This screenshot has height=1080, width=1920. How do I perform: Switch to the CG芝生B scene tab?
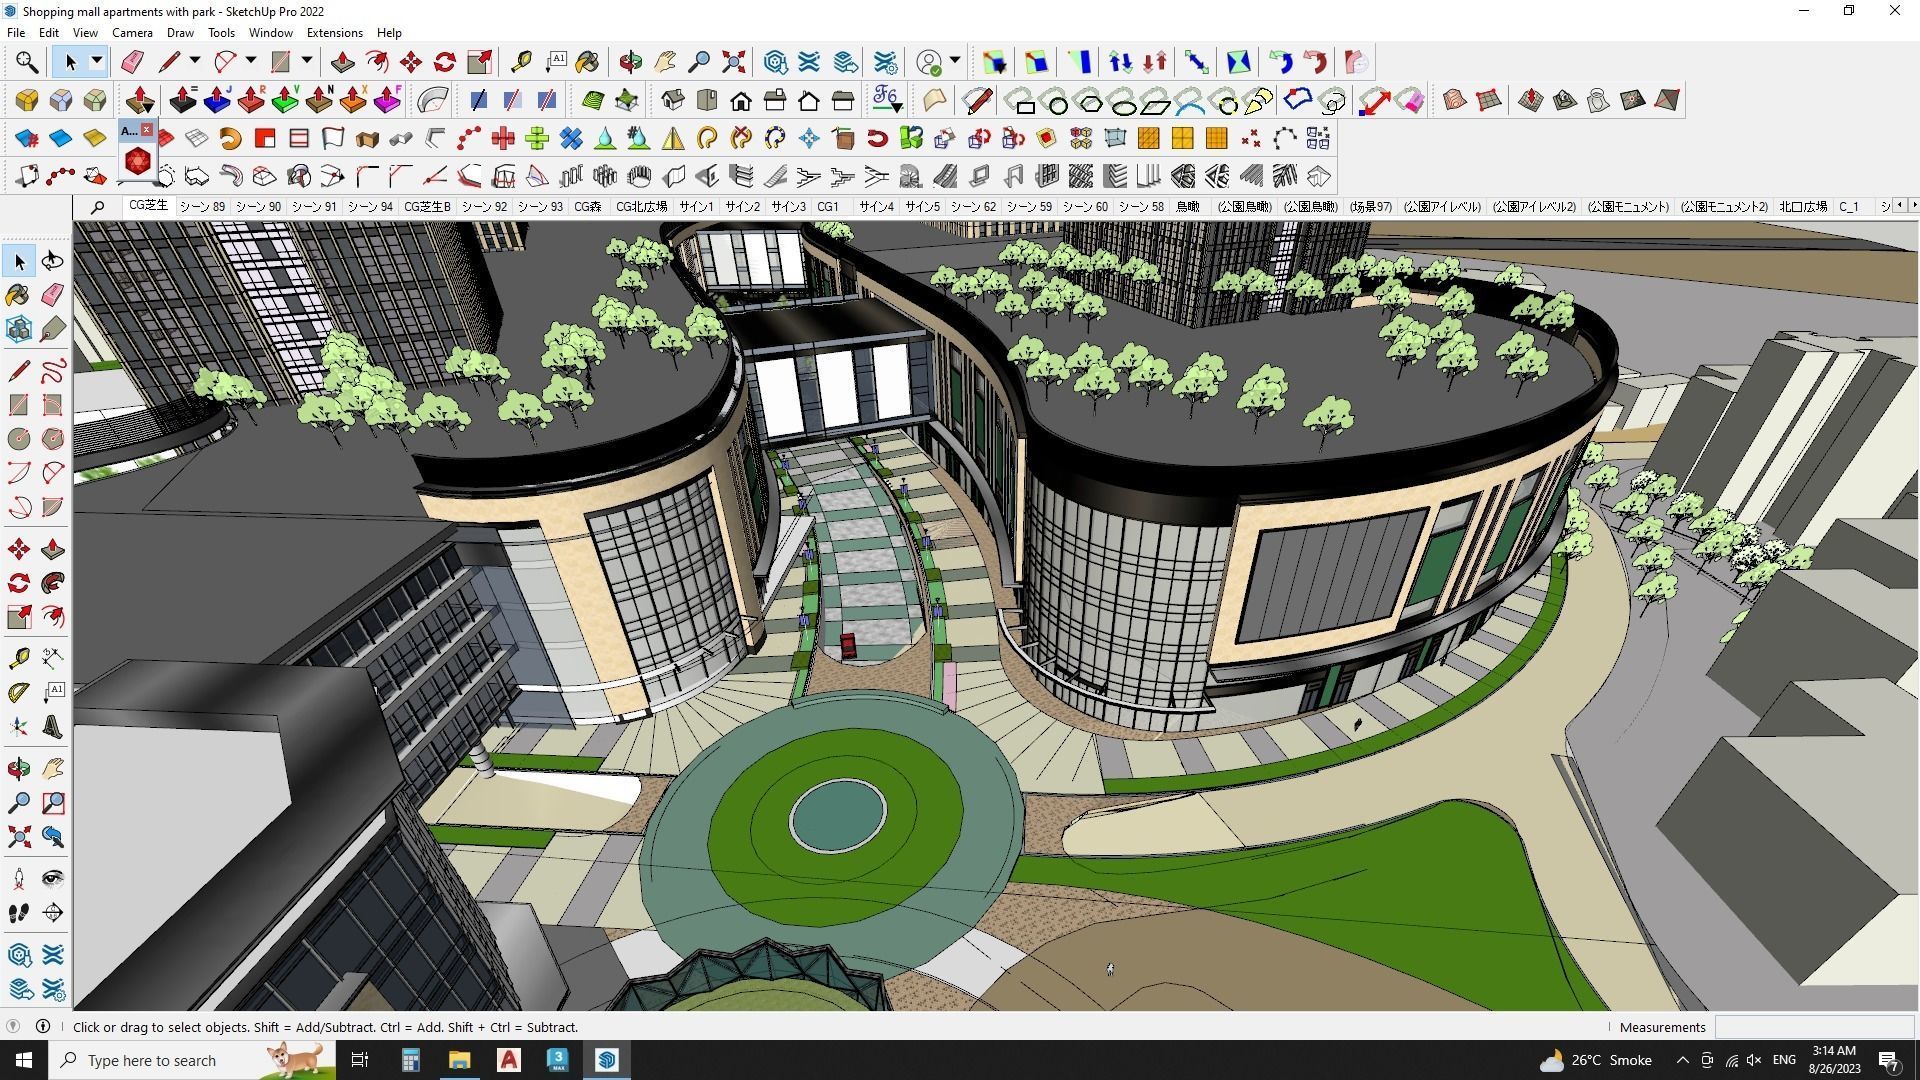[427, 207]
